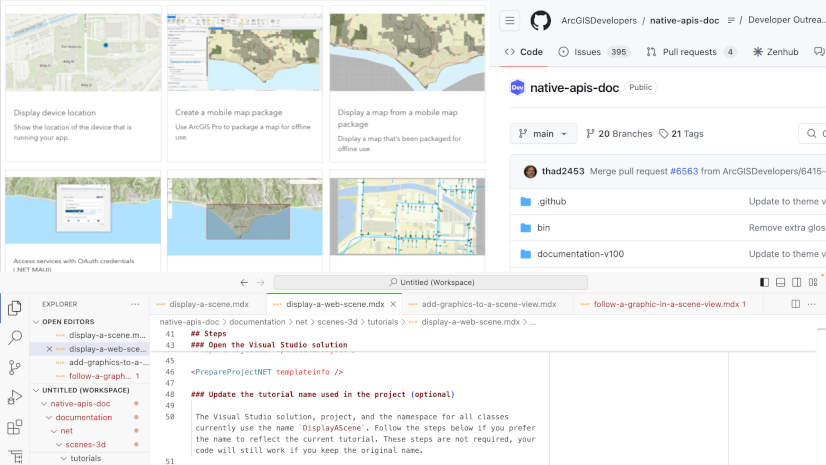Image resolution: width=826 pixels, height=465 pixels.
Task: Click the Go Forward arrow in VS Code
Action: click(260, 282)
